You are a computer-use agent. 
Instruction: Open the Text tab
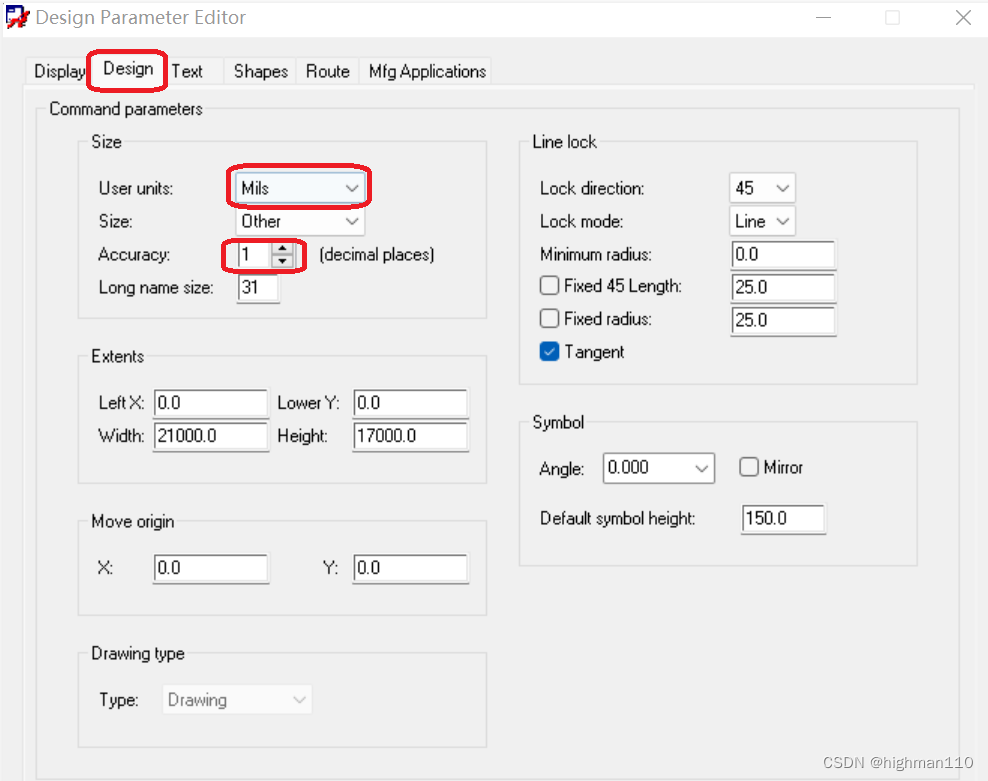(x=188, y=71)
